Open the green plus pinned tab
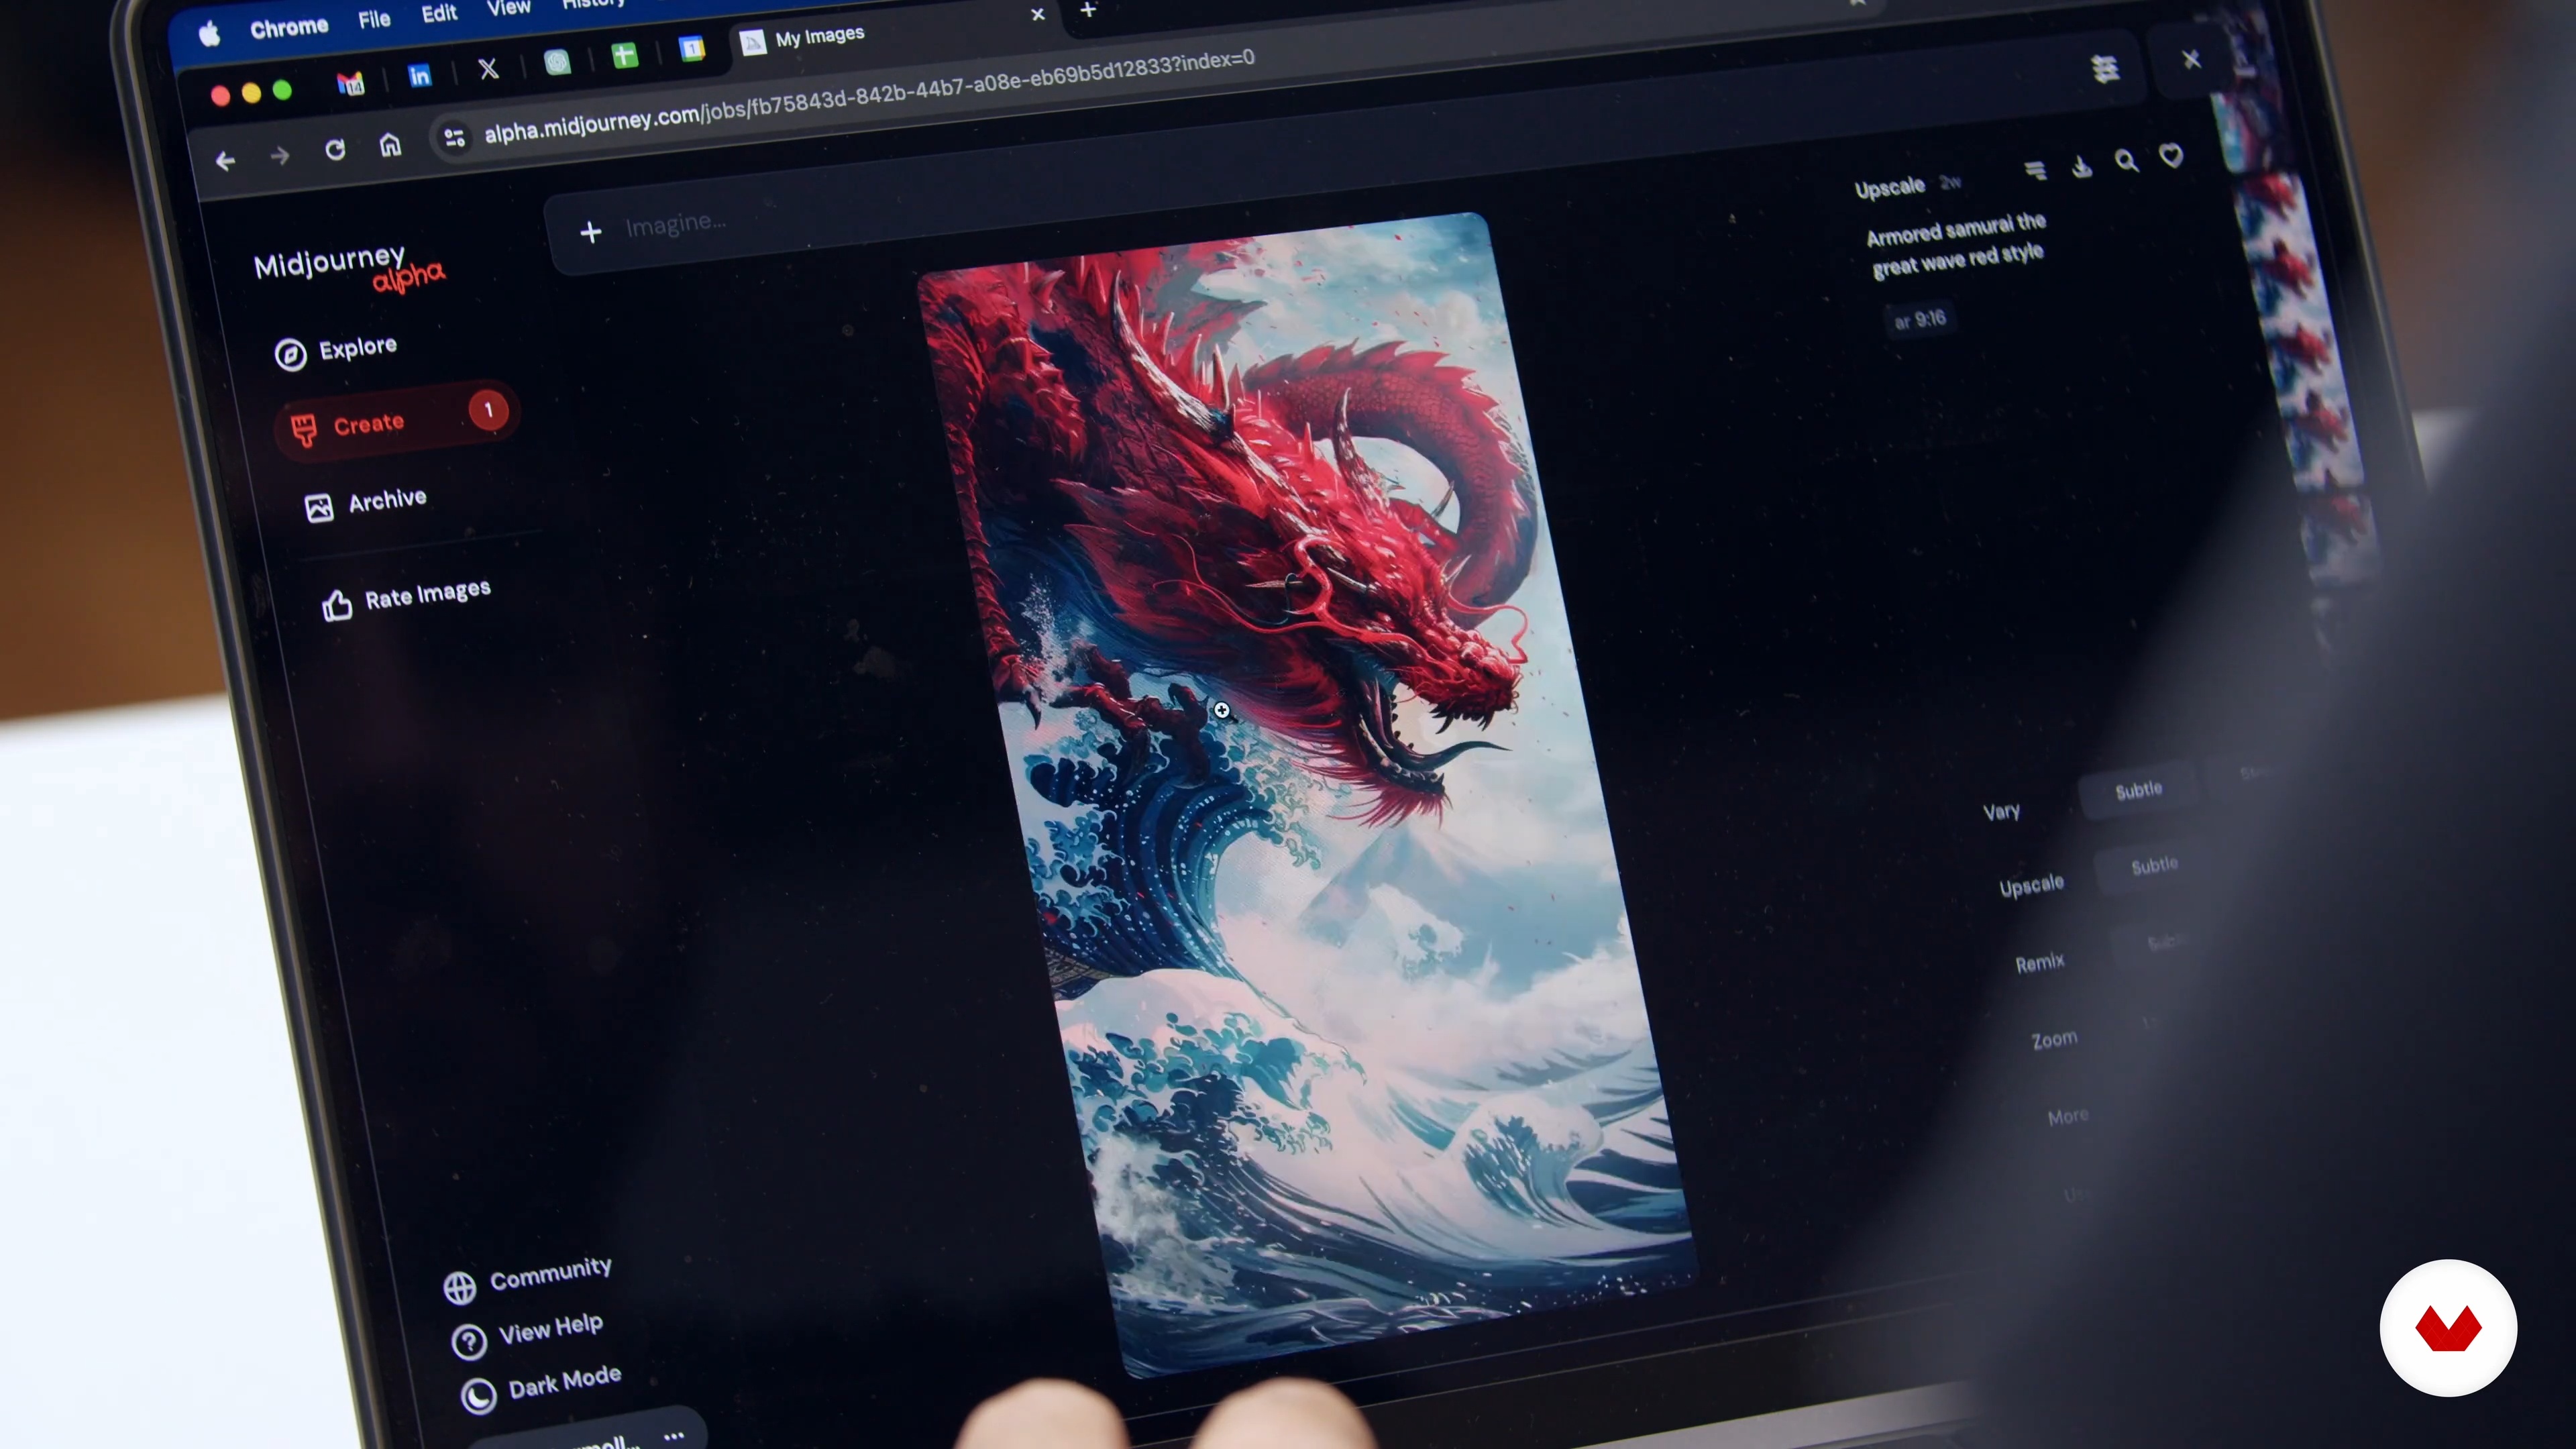 tap(625, 55)
